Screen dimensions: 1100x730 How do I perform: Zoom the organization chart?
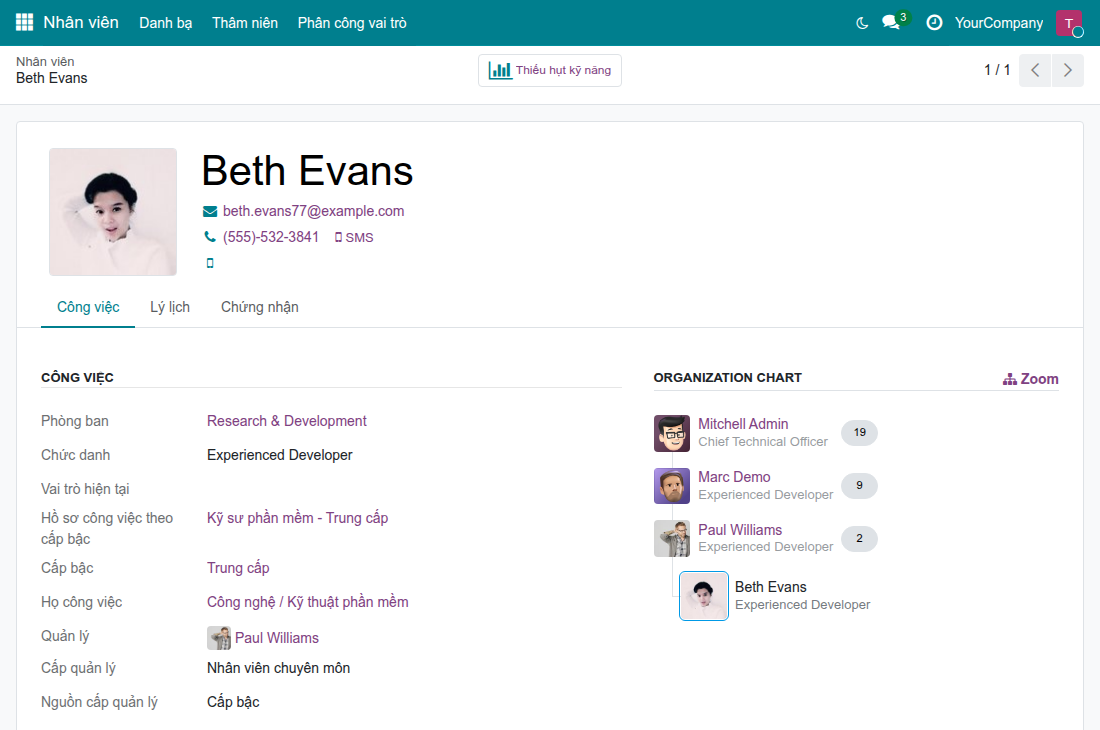(1031, 379)
